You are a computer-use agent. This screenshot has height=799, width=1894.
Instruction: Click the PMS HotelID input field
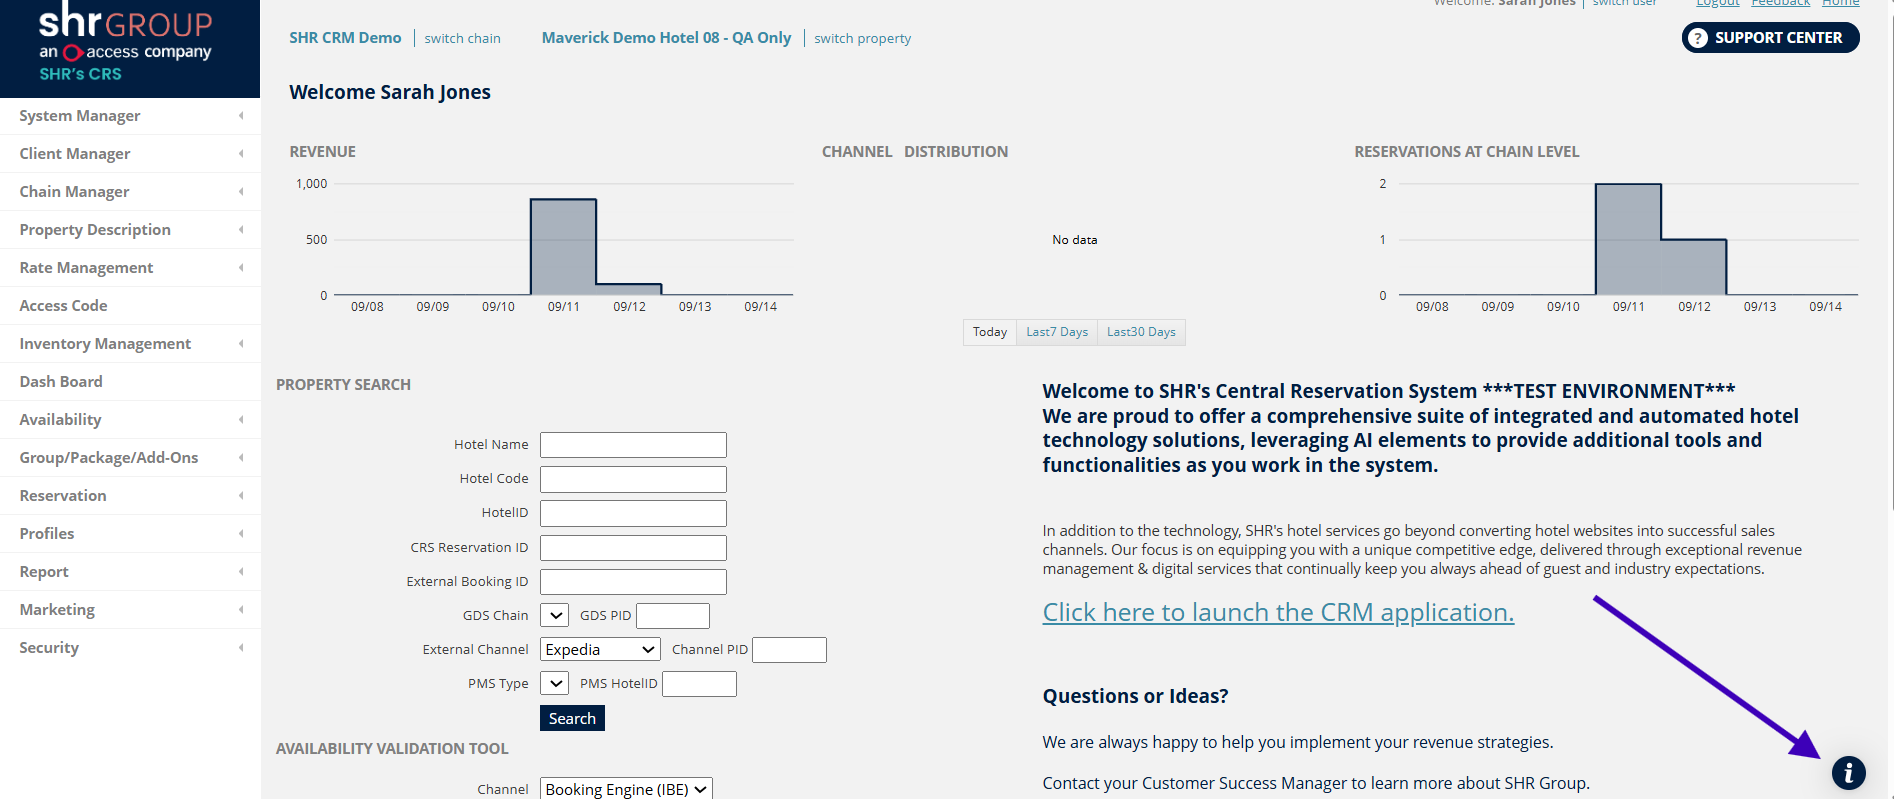coord(699,684)
